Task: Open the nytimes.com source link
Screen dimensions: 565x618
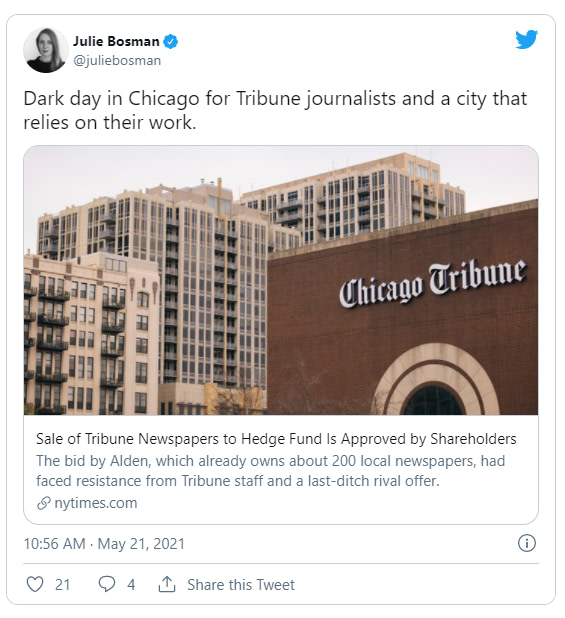Action: point(96,503)
